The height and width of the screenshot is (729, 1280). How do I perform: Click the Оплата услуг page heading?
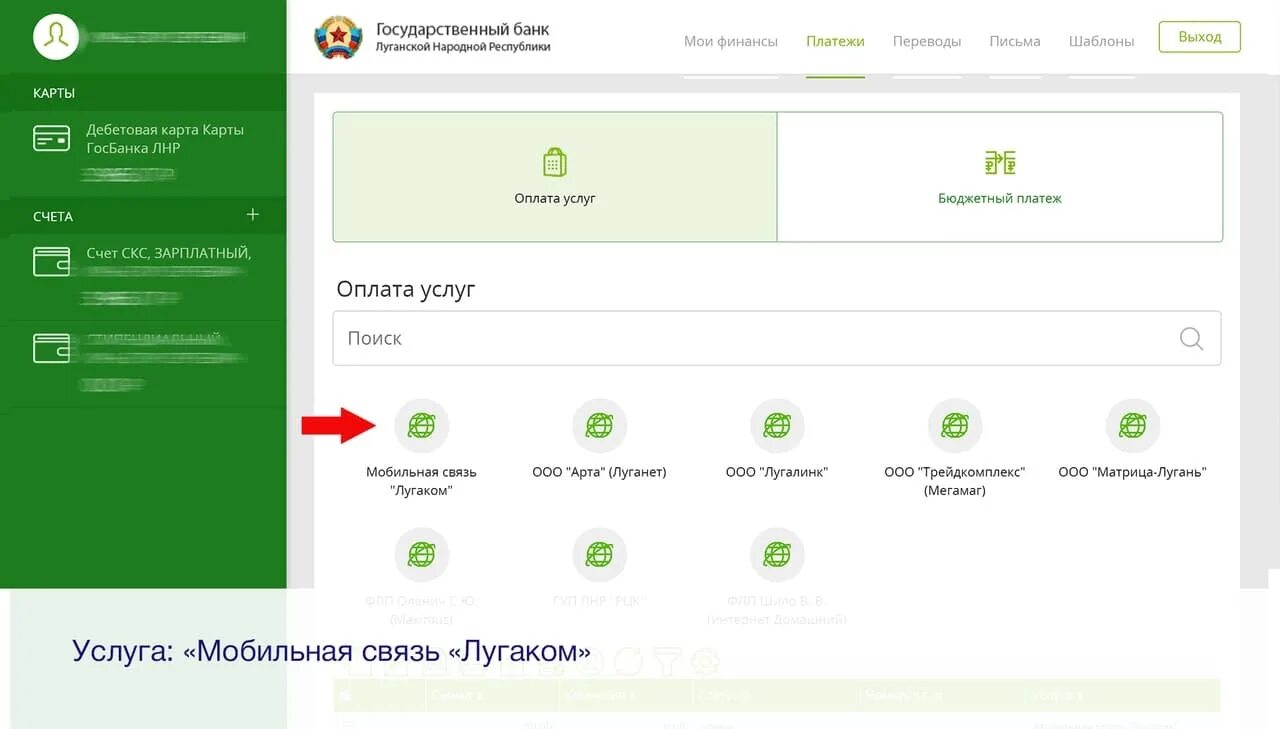point(406,289)
